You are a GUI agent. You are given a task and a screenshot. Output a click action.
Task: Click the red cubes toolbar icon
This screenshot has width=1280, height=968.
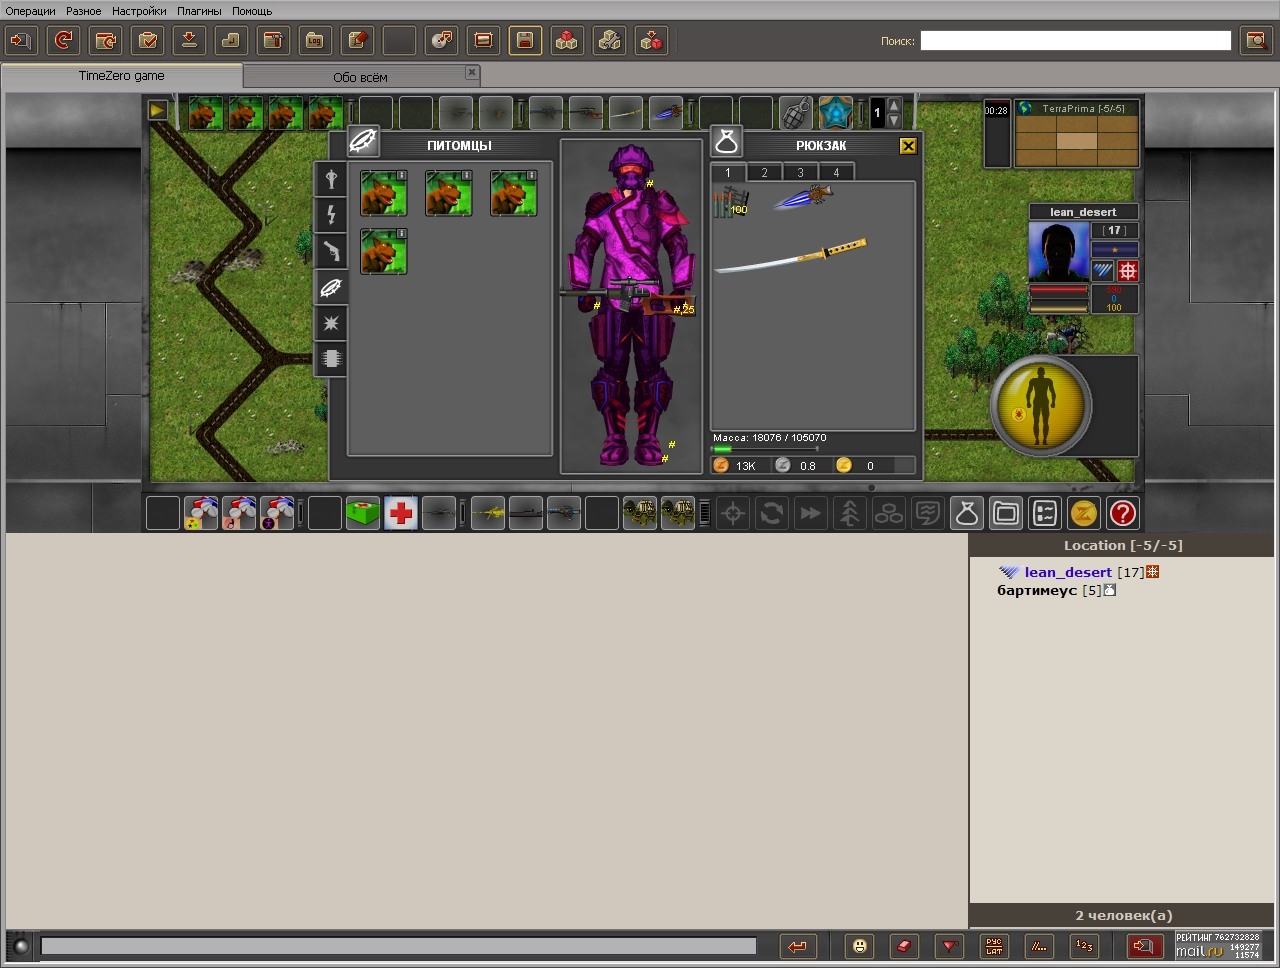567,41
